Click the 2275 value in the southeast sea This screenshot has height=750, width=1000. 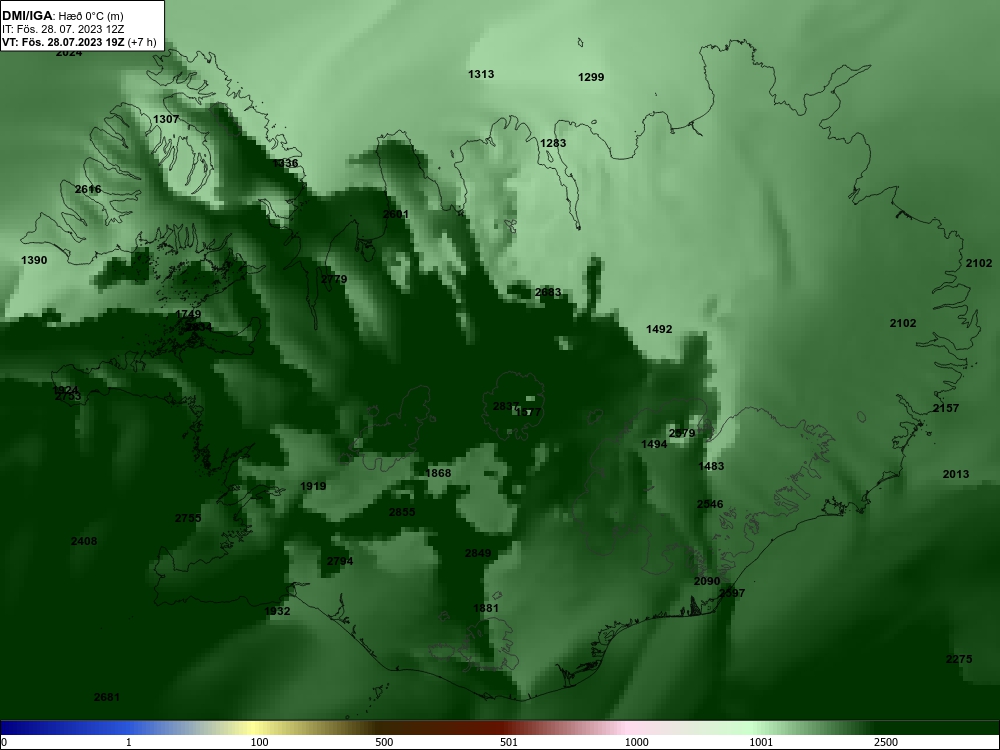coord(959,659)
